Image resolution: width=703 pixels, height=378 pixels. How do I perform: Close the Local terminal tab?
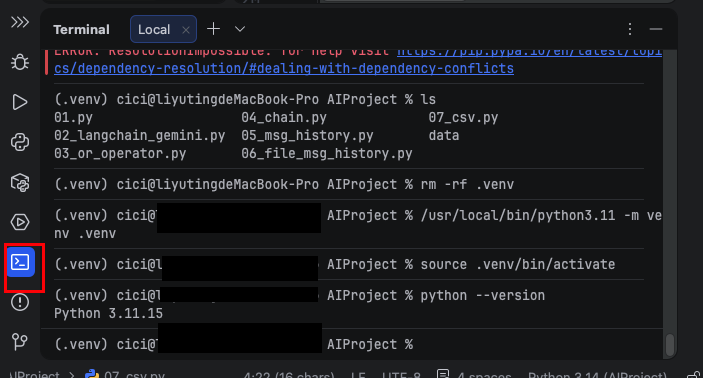pyautogui.click(x=186, y=30)
